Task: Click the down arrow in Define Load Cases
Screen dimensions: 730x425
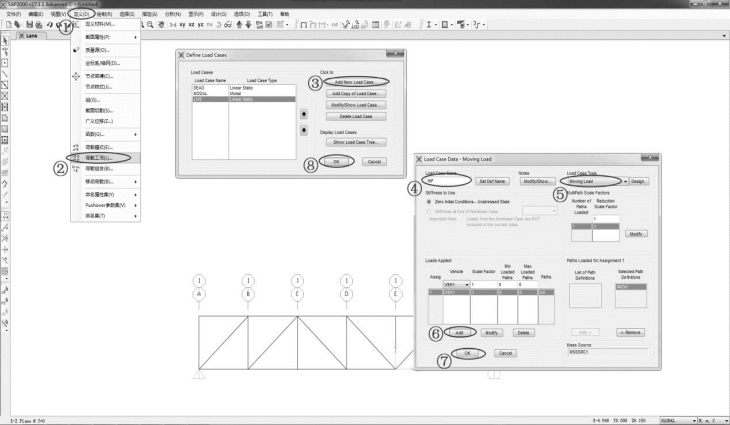Action: click(x=304, y=130)
